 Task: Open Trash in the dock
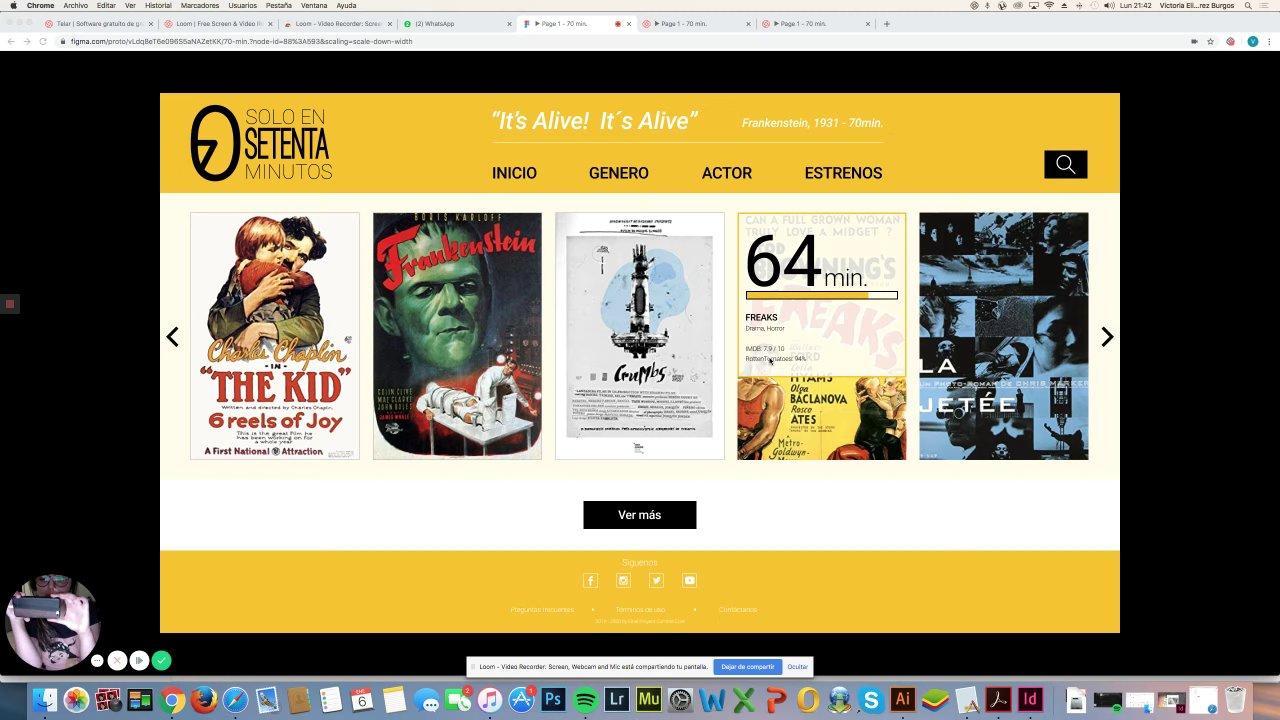(1236, 700)
